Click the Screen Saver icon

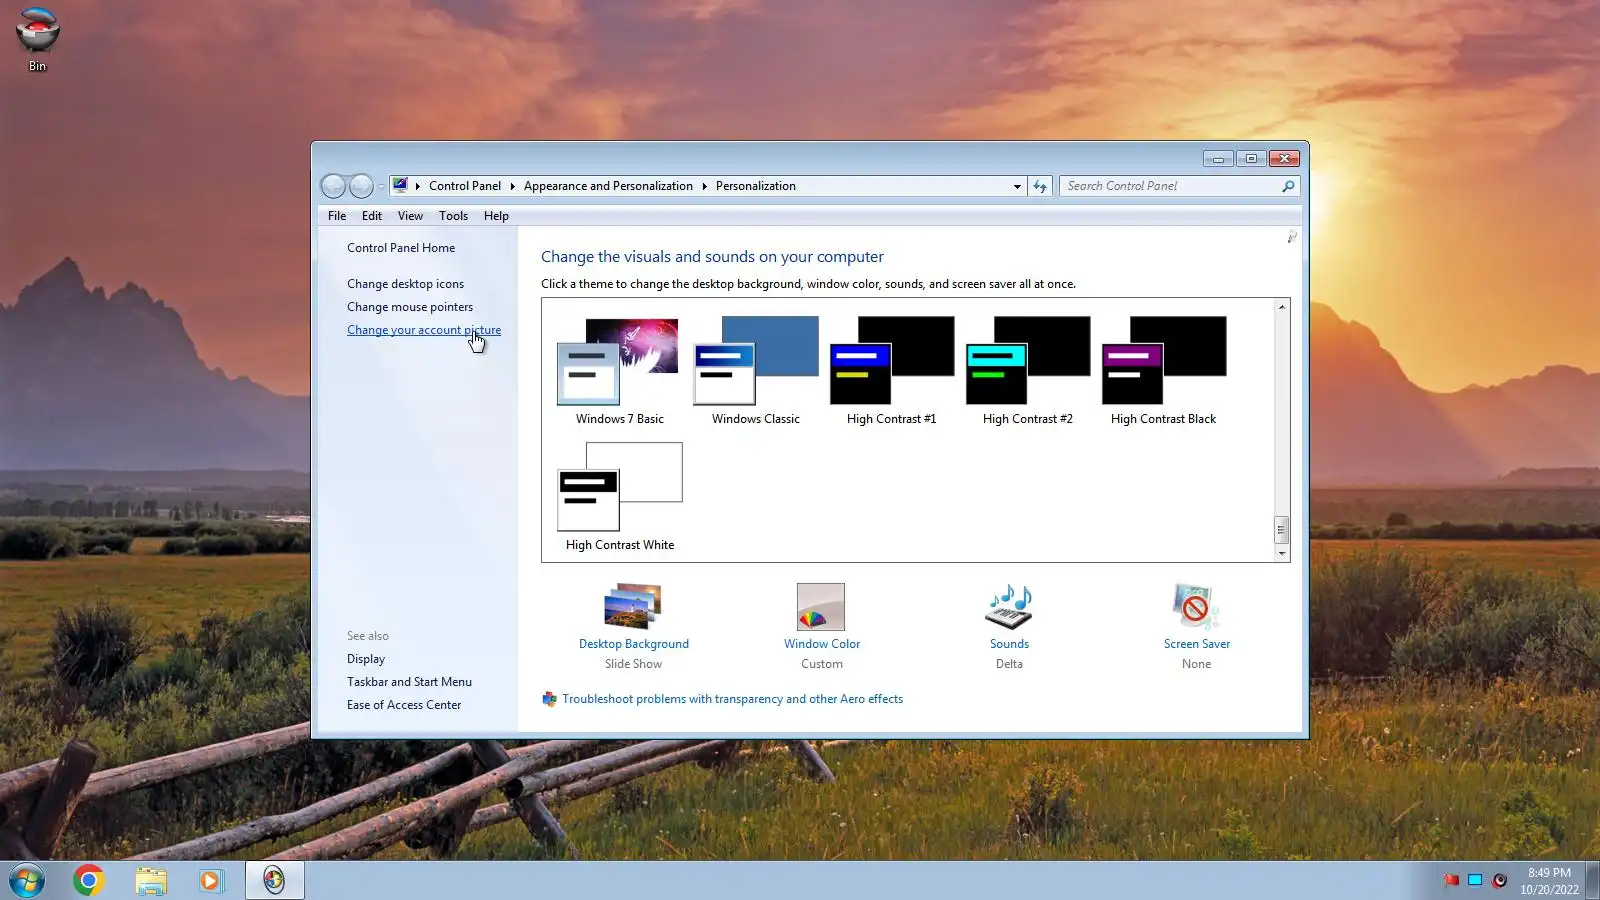(1196, 607)
